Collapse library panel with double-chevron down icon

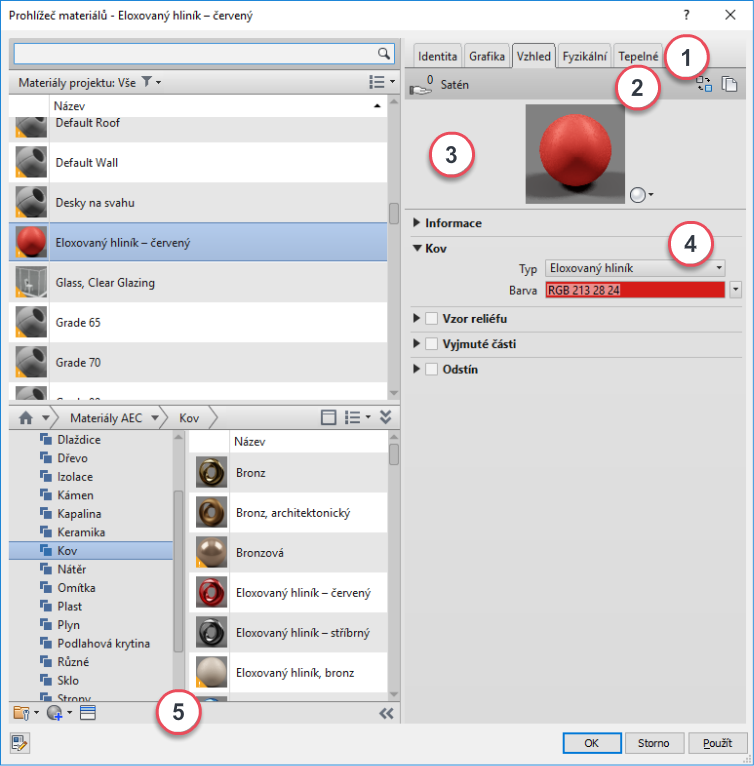(x=386, y=417)
